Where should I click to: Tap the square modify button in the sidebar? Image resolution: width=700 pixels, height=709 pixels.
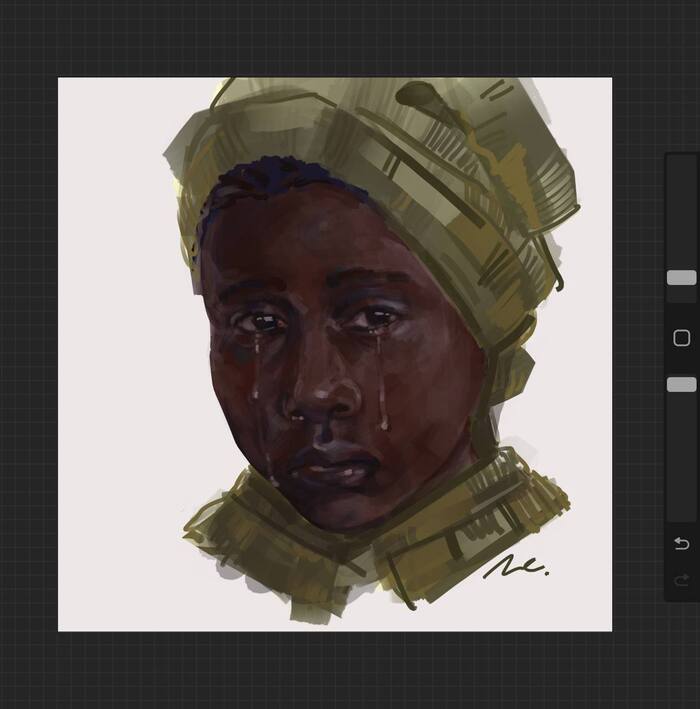click(681, 338)
